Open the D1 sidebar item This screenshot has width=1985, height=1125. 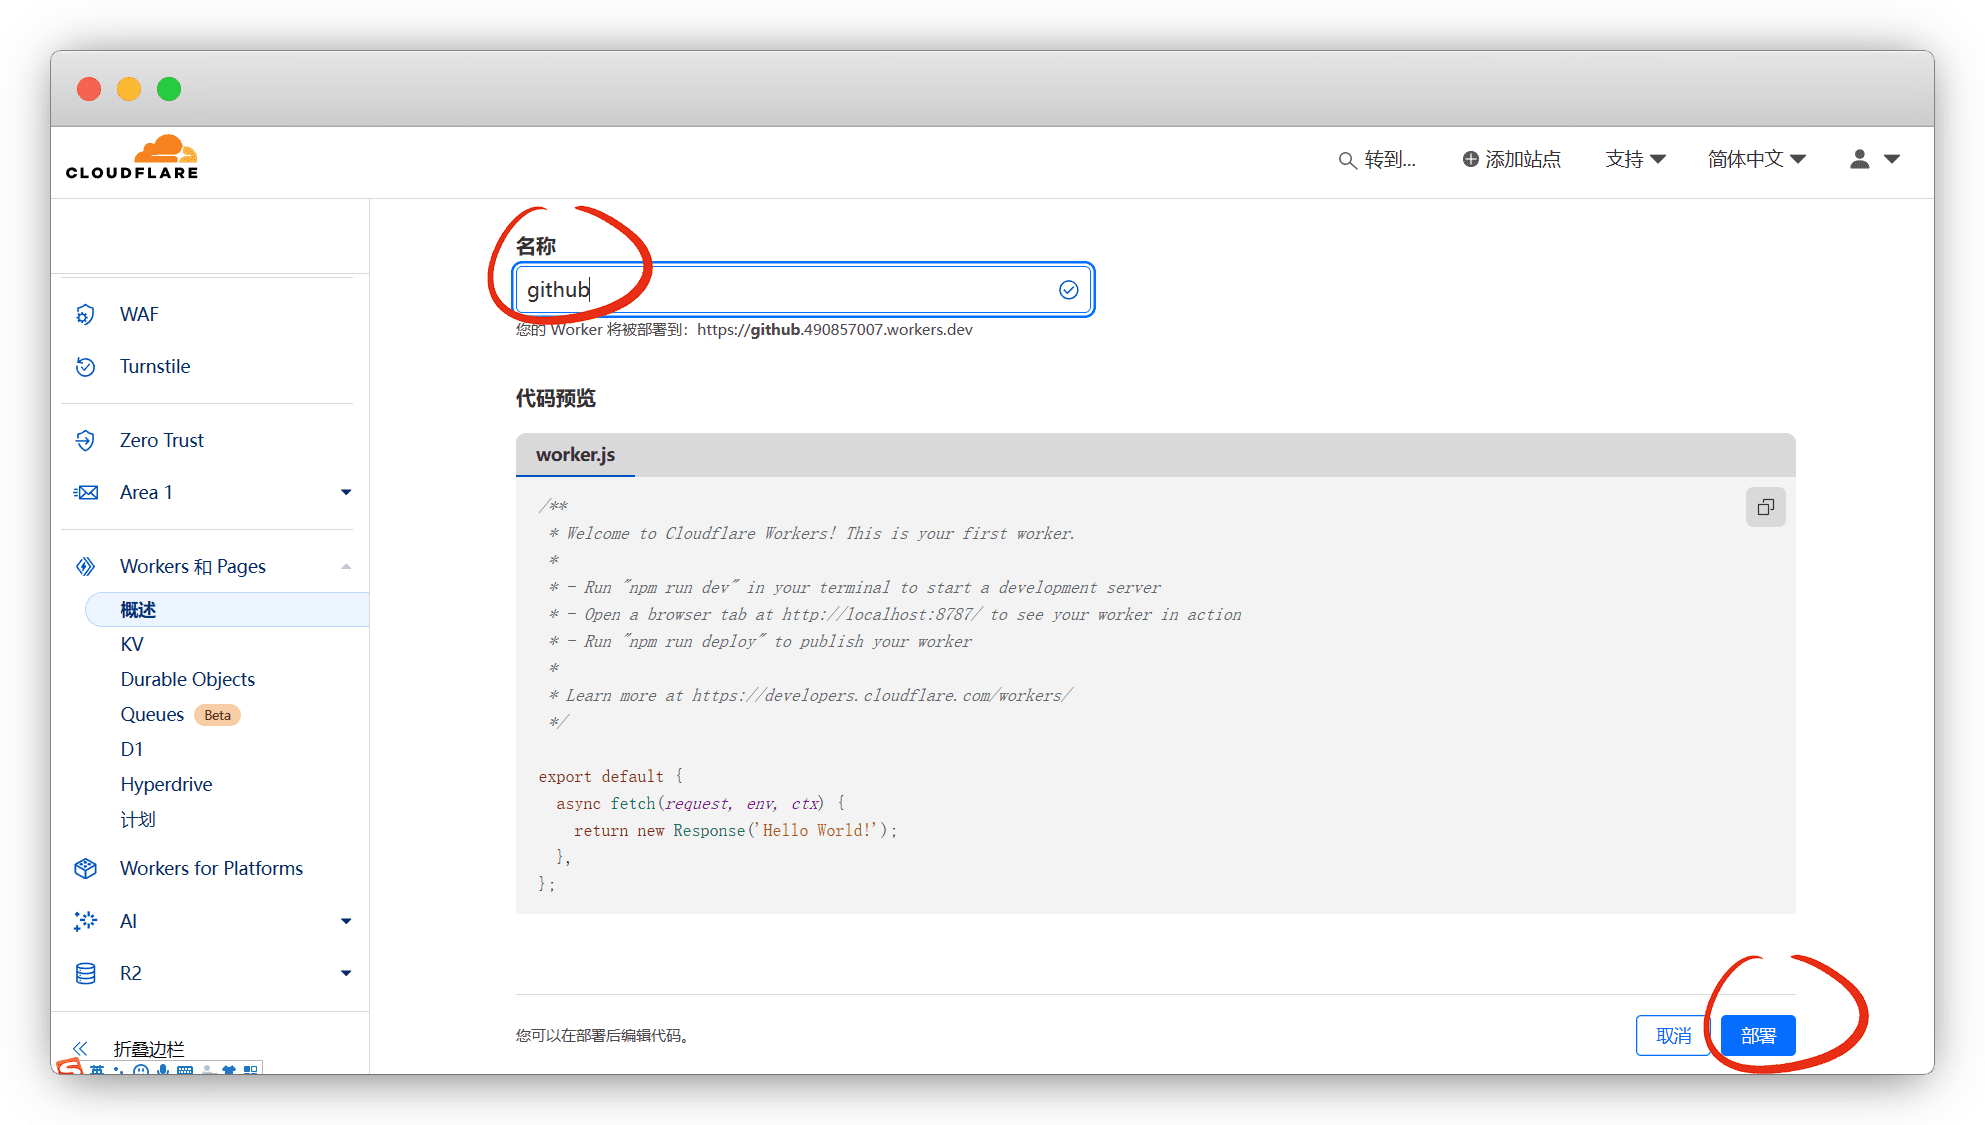[132, 749]
